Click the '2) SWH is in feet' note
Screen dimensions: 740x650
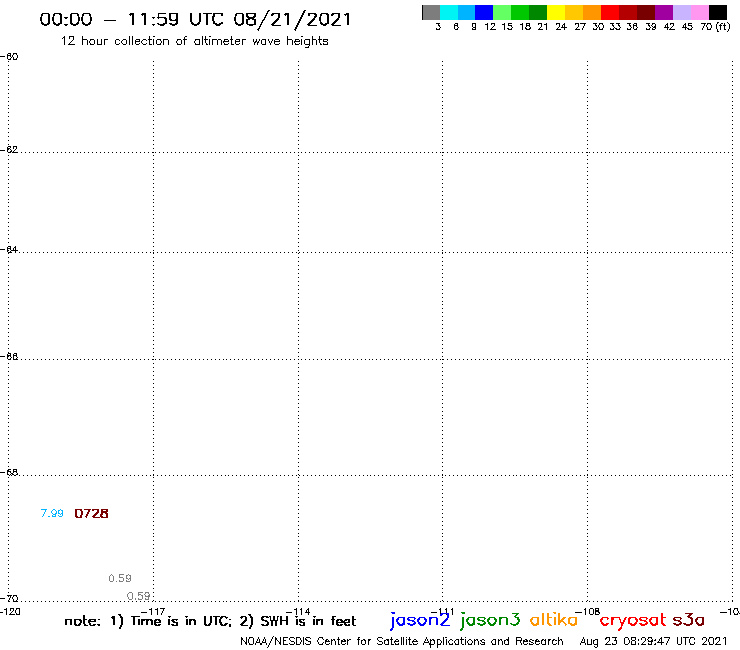click(x=298, y=621)
